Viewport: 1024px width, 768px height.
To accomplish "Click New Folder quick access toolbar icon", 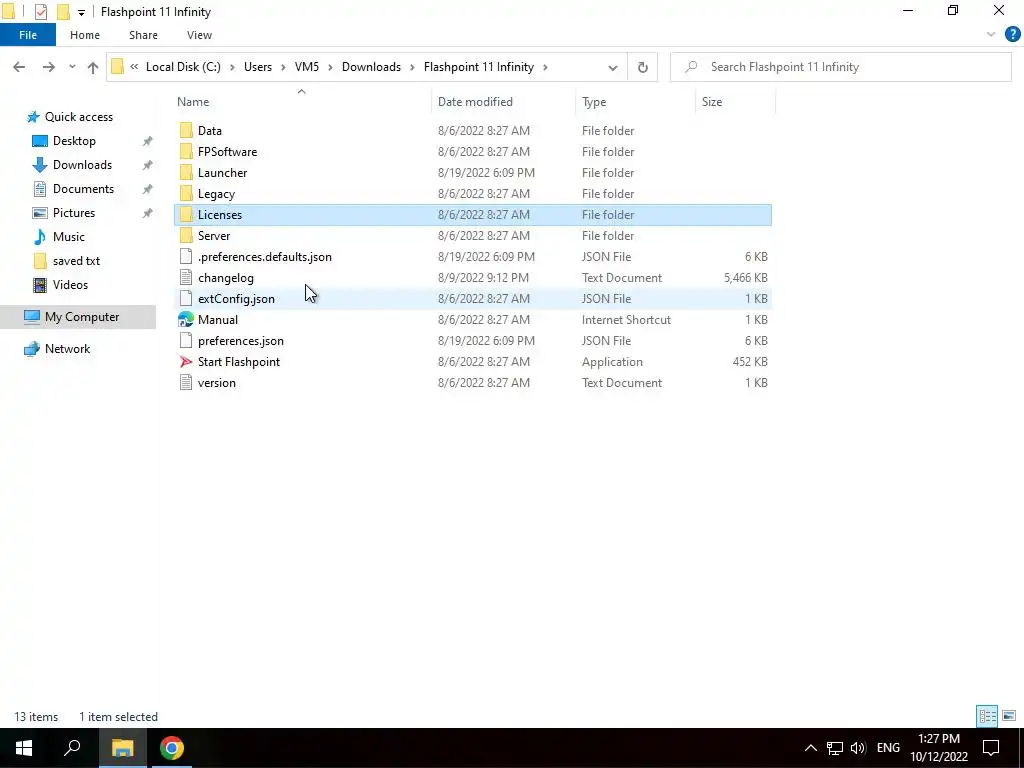I will (63, 12).
